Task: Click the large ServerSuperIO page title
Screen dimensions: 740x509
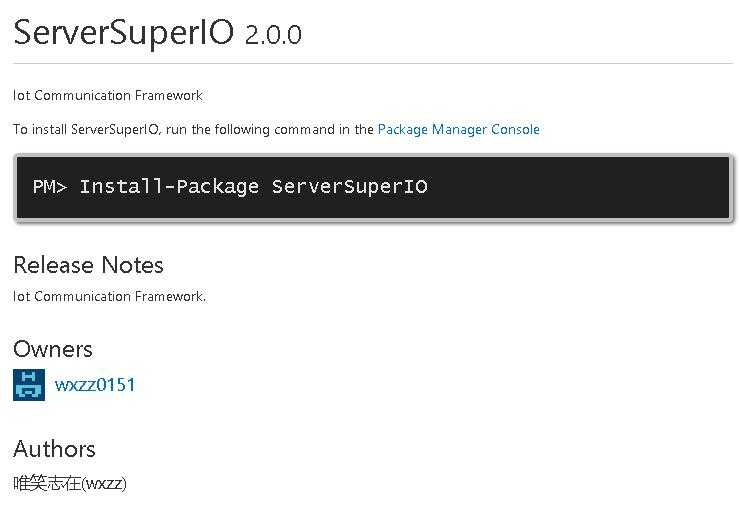Action: tap(123, 33)
